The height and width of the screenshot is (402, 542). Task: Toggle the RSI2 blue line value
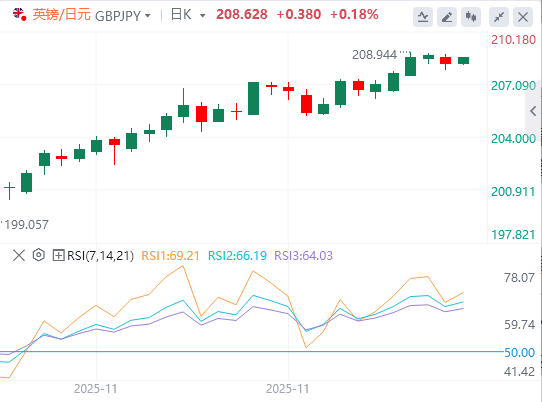click(x=237, y=256)
